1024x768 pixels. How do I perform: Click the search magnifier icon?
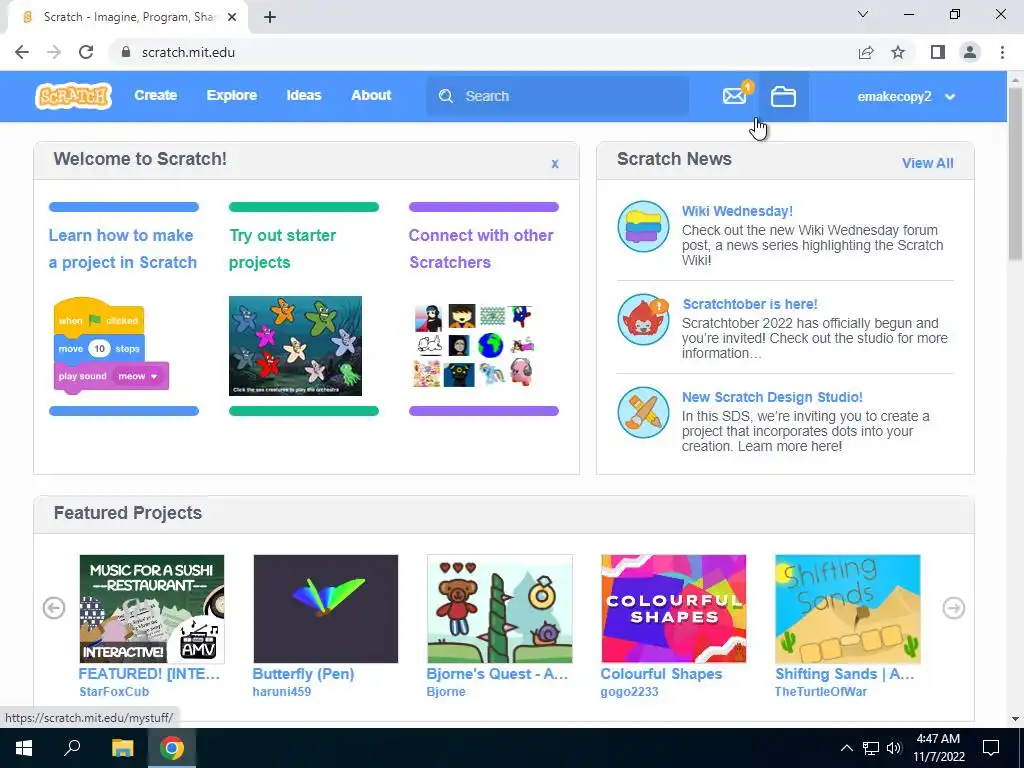point(446,96)
